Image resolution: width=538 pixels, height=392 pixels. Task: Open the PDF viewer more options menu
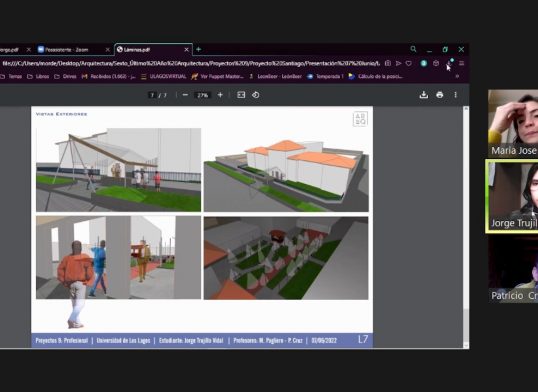(455, 95)
